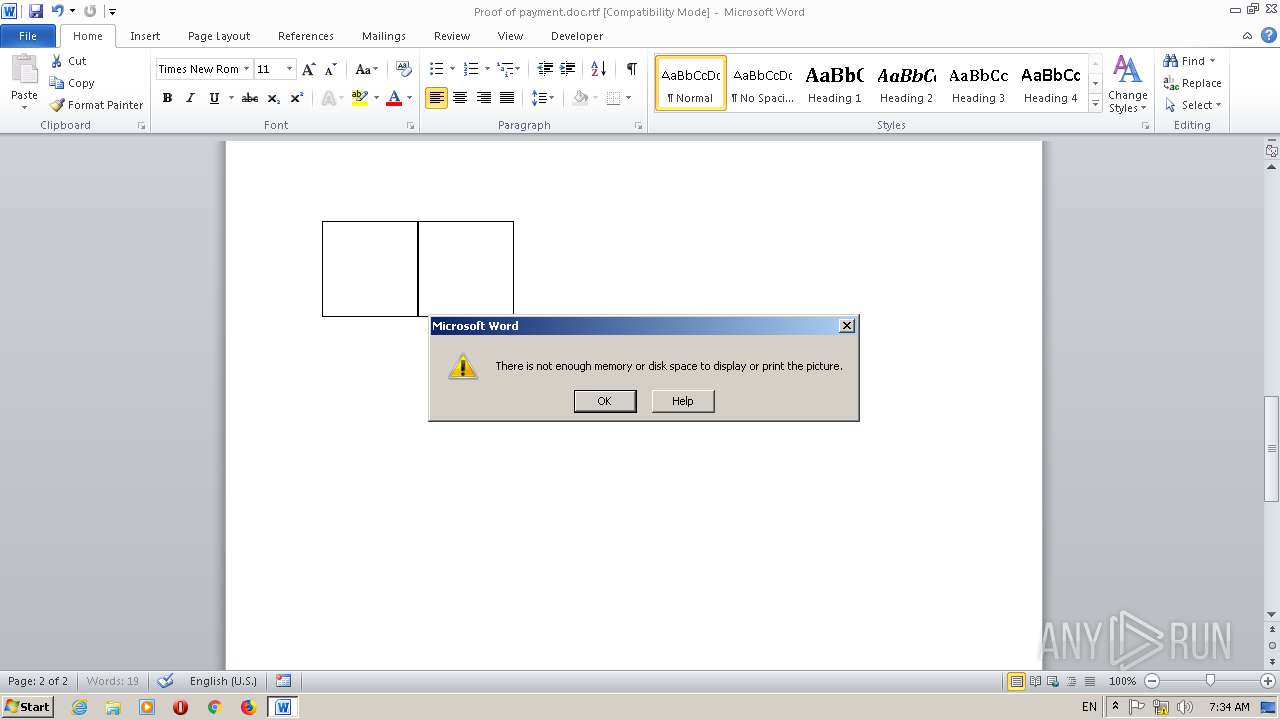The height and width of the screenshot is (720, 1280).
Task: Decrease paragraph indent
Action: pyautogui.click(x=545, y=69)
